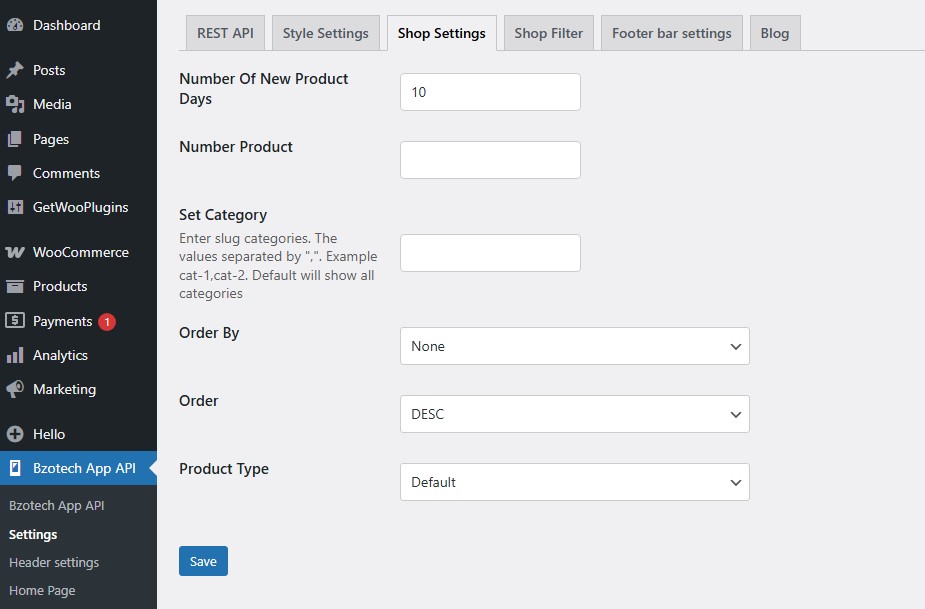Open Settings submenu link
This screenshot has height=609, width=925.
pos(33,535)
